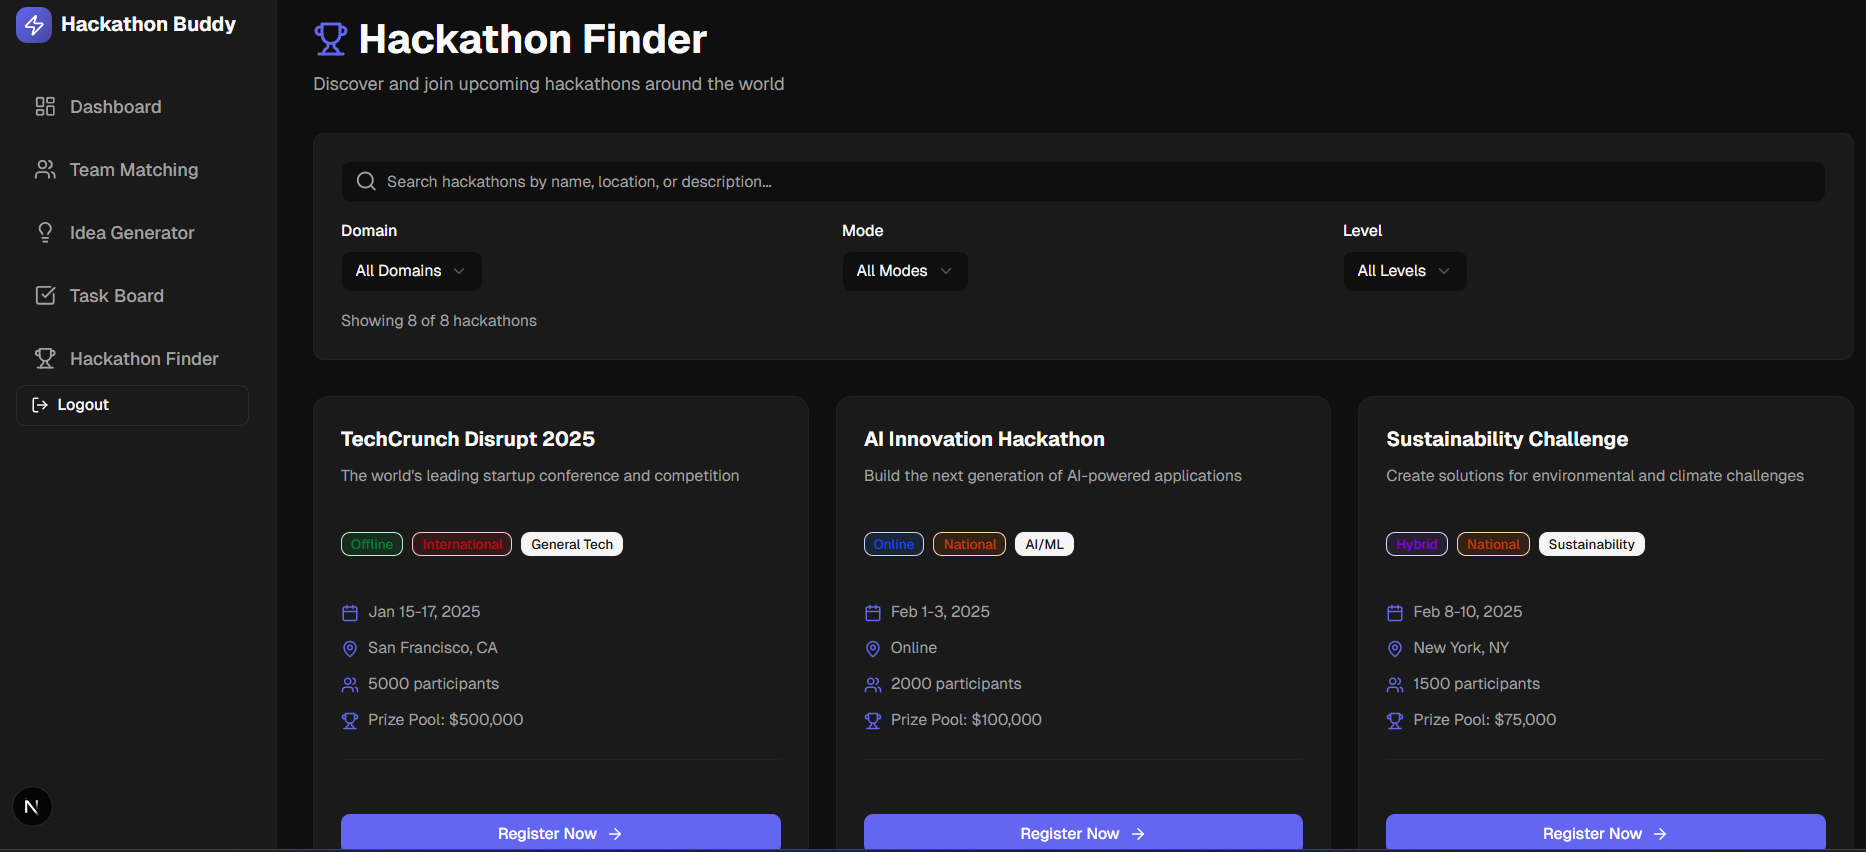This screenshot has height=852, width=1866.
Task: Select Hackathon Finder in sidebar
Action: coord(132,359)
